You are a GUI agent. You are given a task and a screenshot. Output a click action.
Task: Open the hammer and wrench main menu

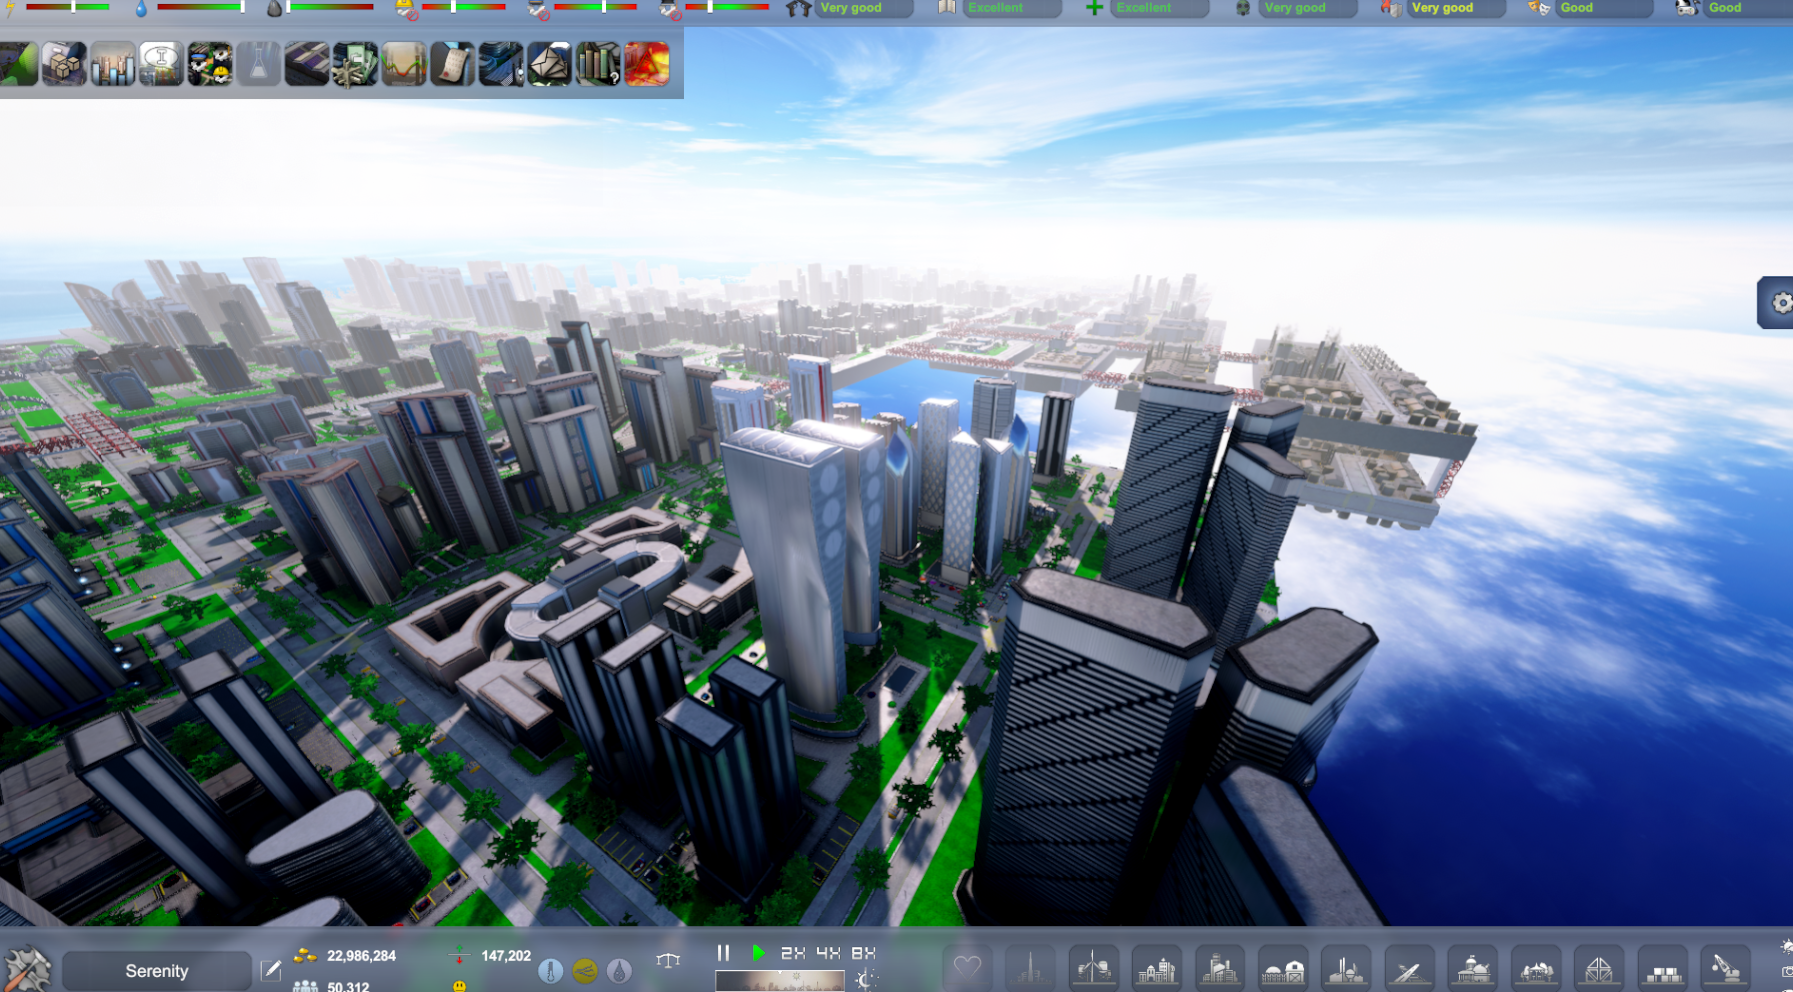pos(27,969)
